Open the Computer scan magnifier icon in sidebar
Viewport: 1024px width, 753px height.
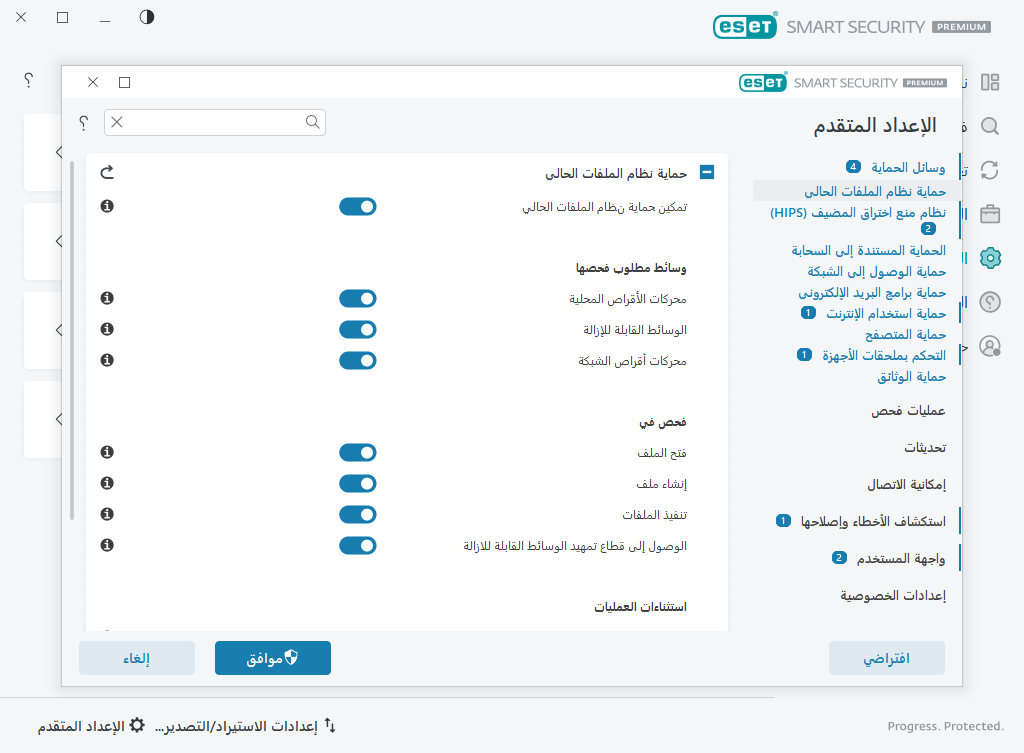[990, 126]
